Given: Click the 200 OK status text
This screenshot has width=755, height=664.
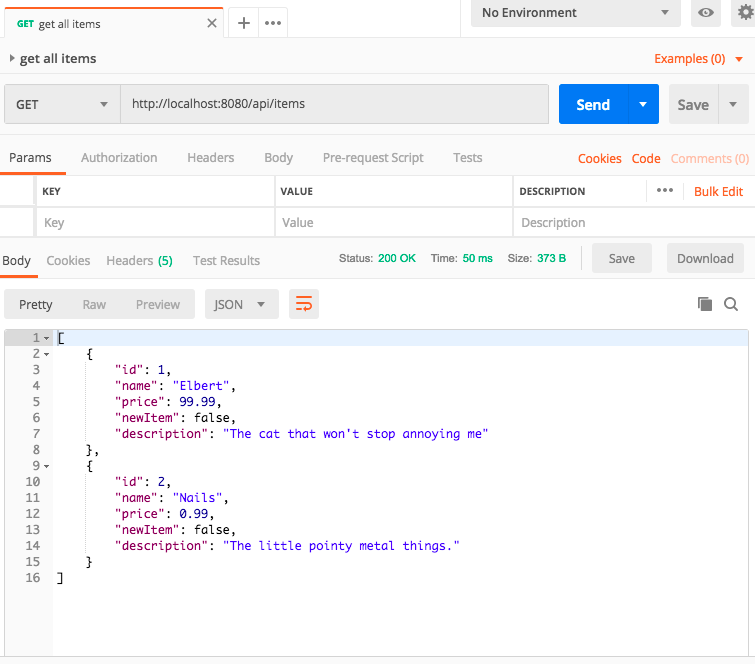Looking at the screenshot, I should 396,258.
